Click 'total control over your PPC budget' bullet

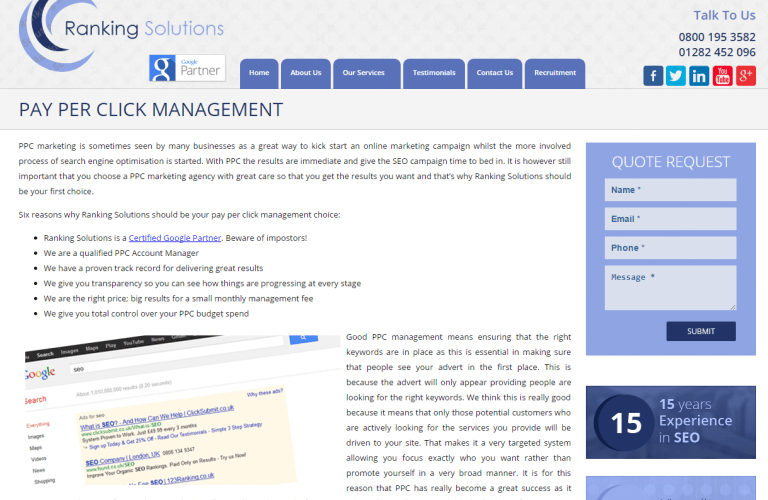pyautogui.click(x=146, y=314)
